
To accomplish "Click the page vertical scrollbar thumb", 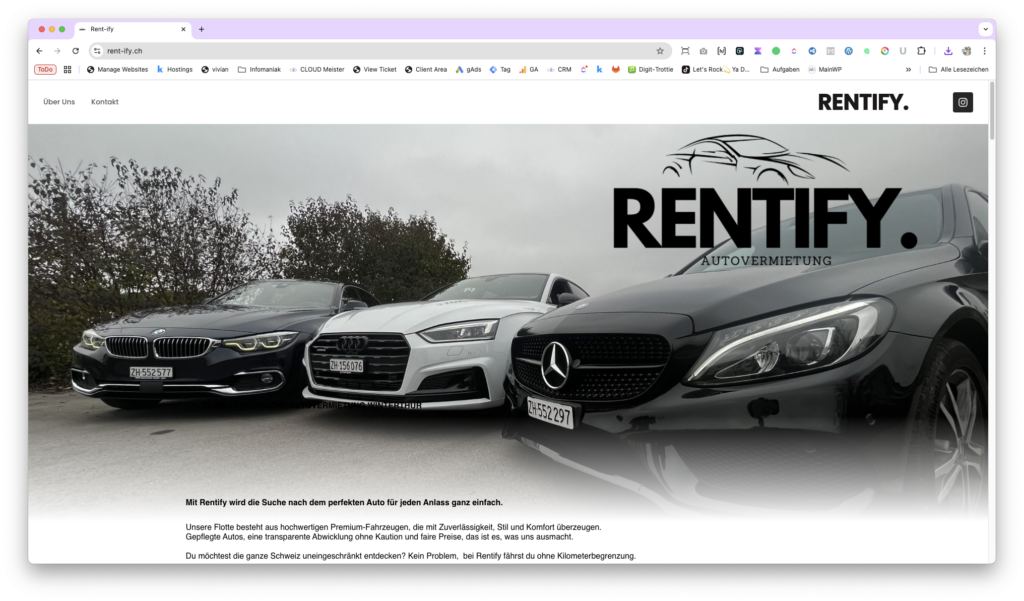I will tap(992, 110).
